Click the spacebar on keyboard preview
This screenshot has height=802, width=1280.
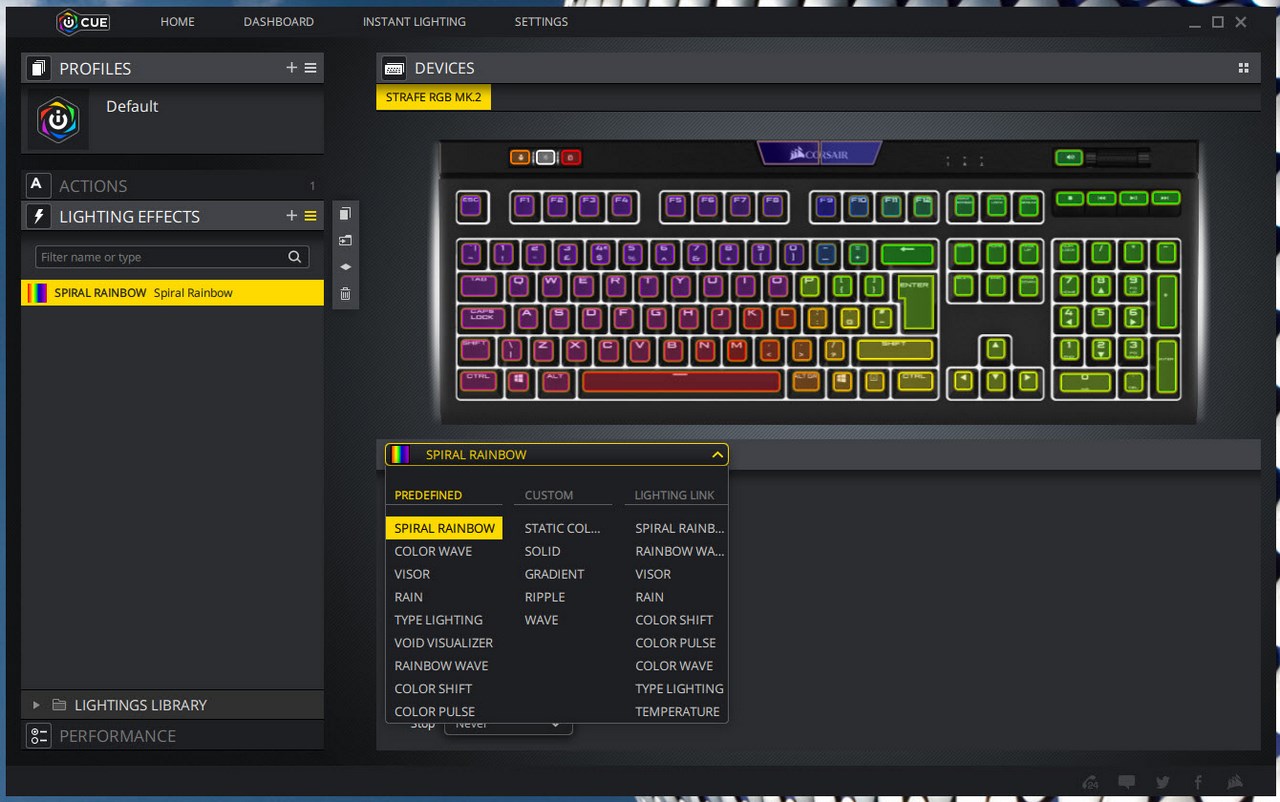681,381
